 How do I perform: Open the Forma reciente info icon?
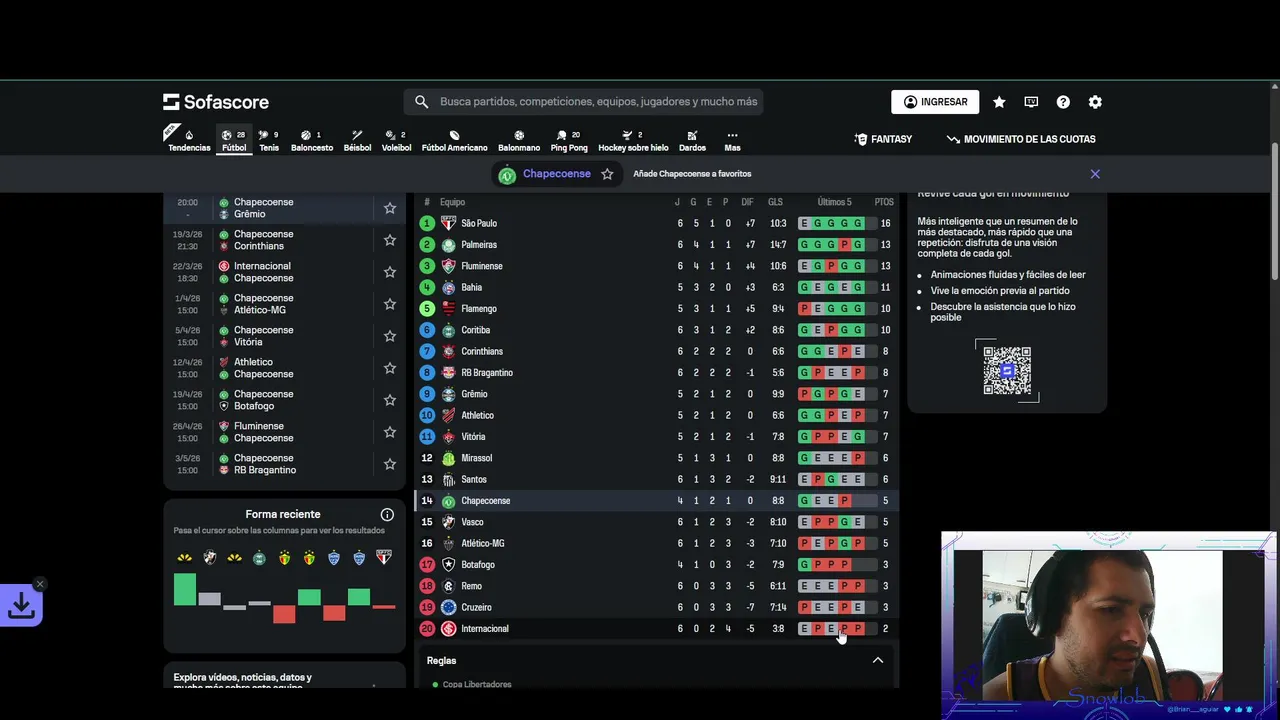[387, 514]
